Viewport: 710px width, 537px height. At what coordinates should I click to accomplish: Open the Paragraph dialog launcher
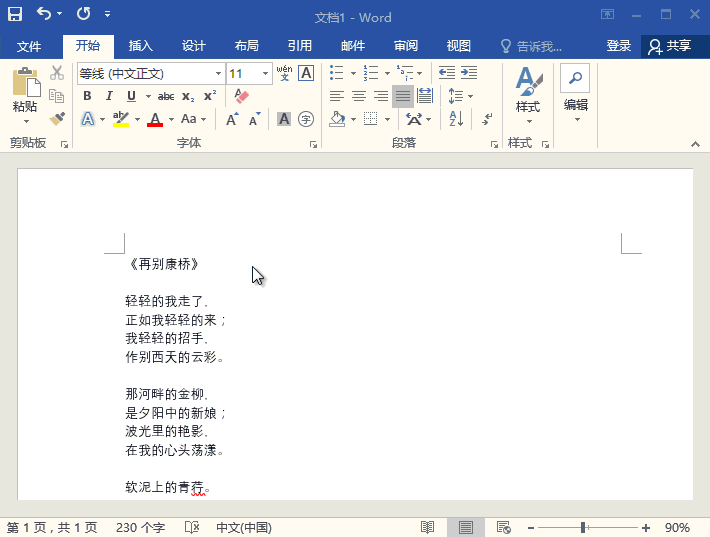click(x=494, y=144)
